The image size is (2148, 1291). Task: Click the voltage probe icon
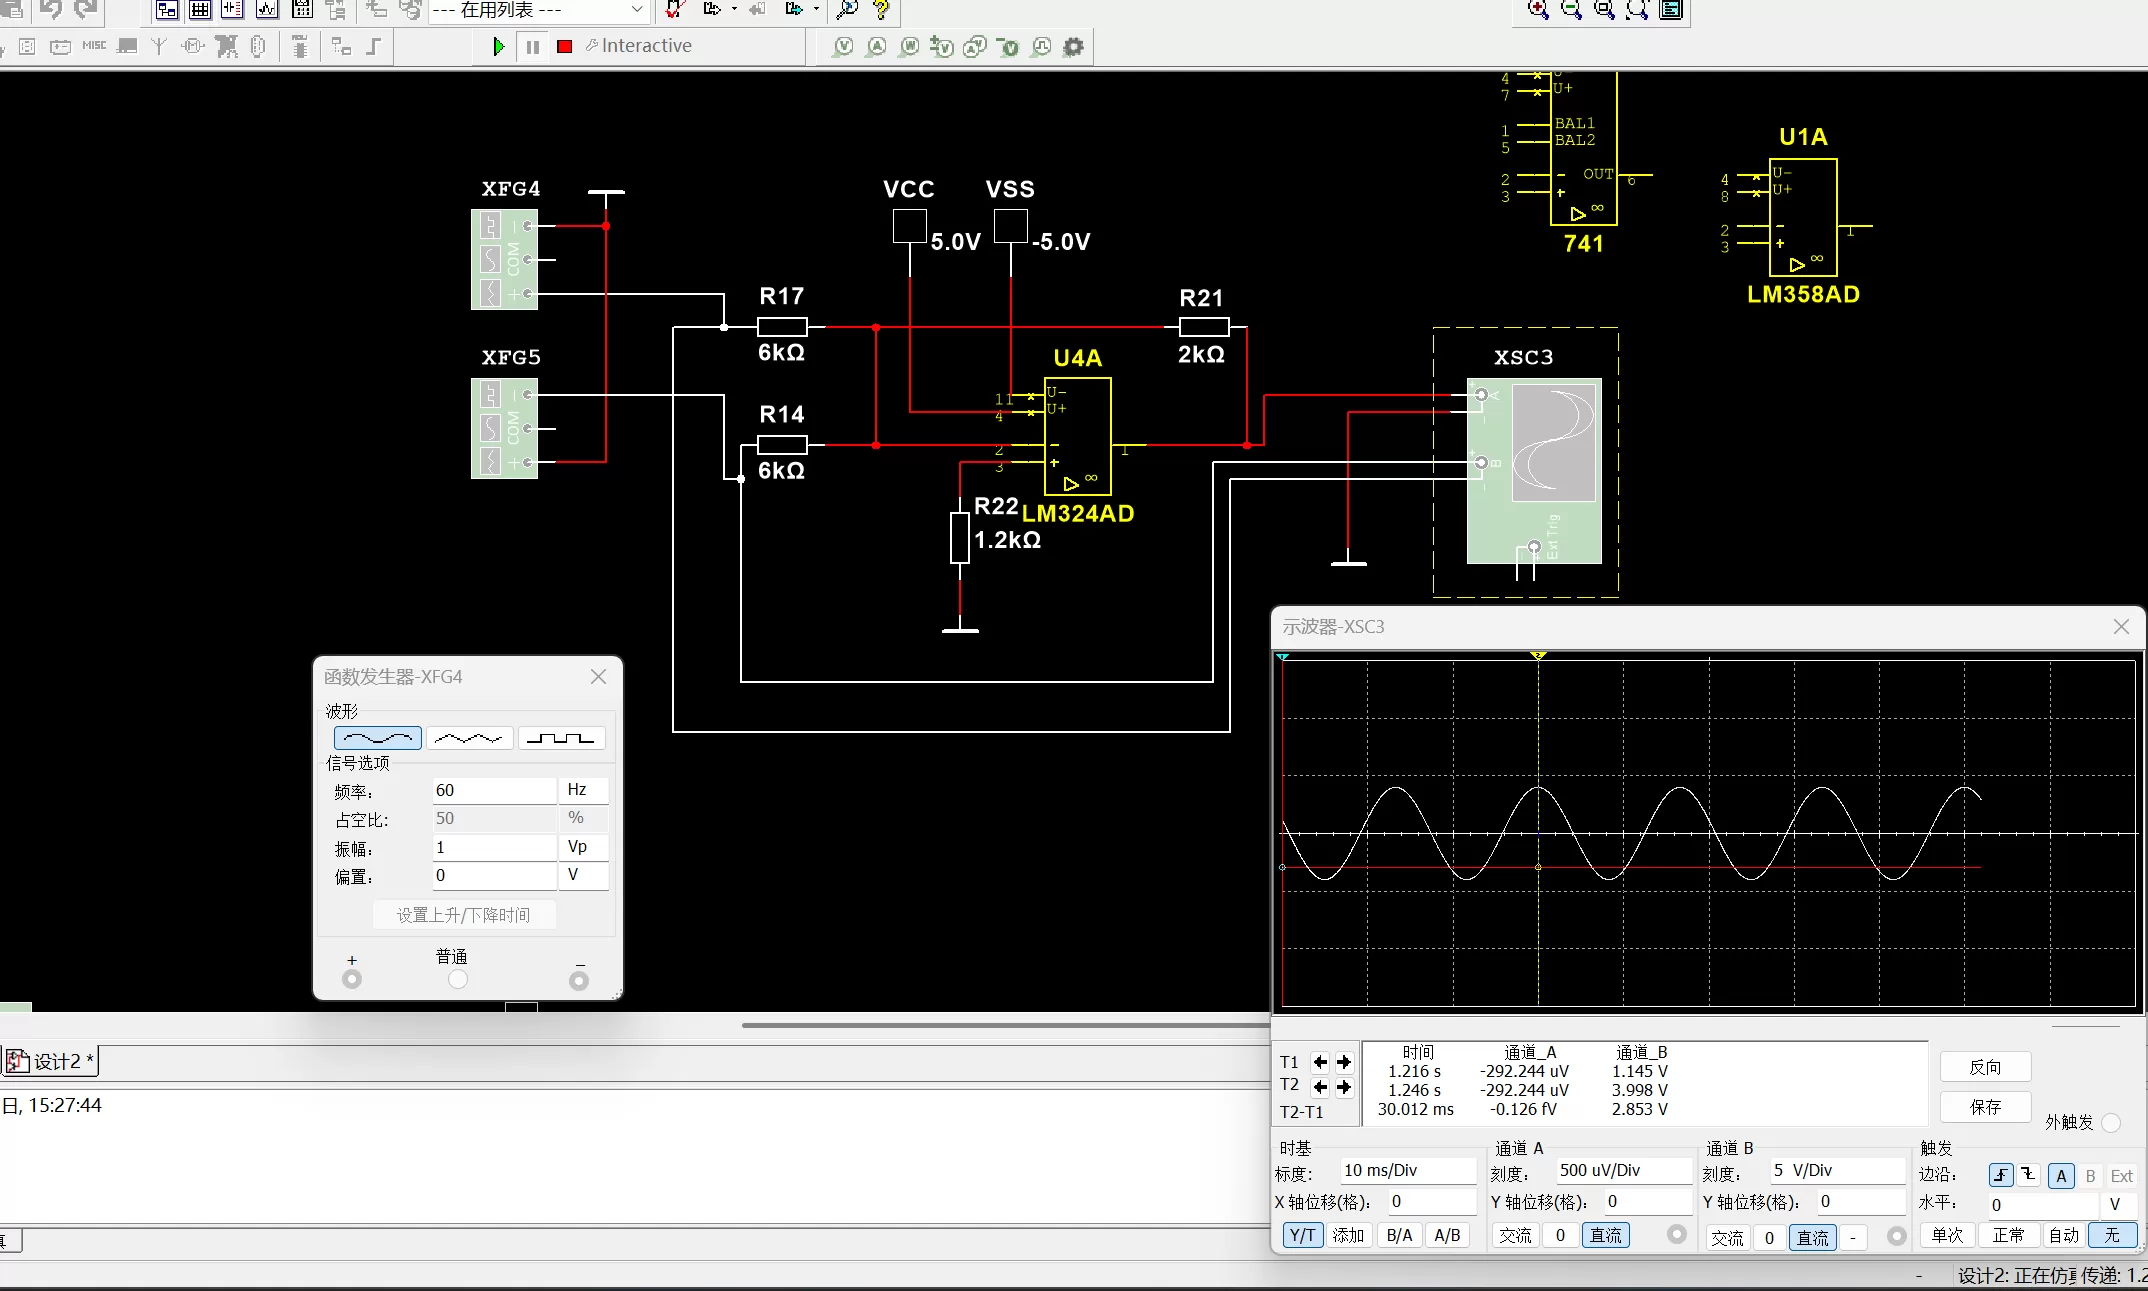click(843, 47)
